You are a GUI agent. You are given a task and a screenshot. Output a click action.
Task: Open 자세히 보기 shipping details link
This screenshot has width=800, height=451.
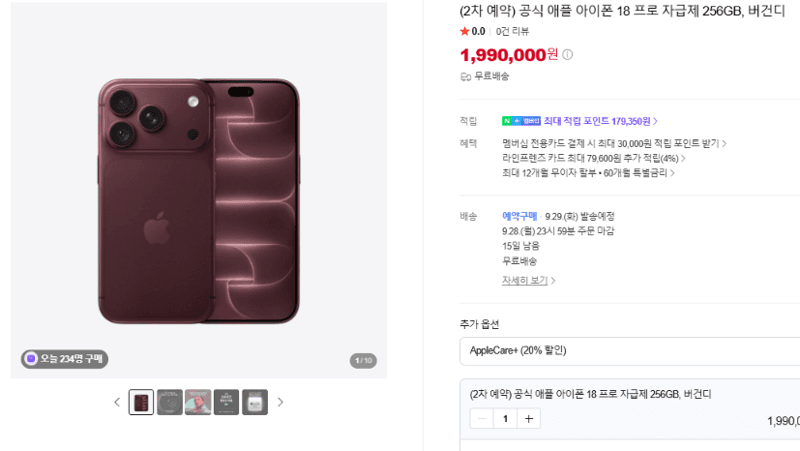(529, 280)
